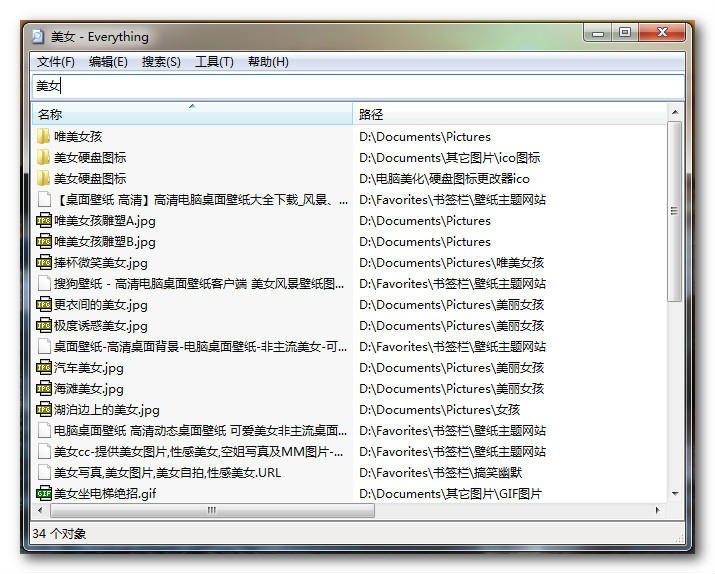Select file name 极度诱惑美女.jpg
This screenshot has width=715, height=574.
[x=100, y=326]
